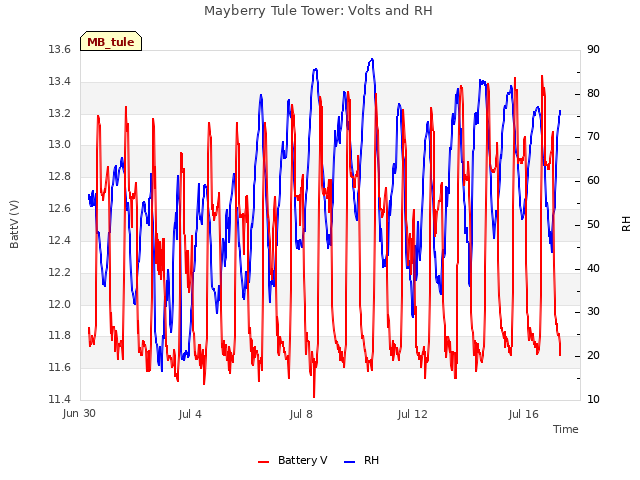Click the MB_tule label badge
The width and height of the screenshot is (640, 480).
point(111,41)
